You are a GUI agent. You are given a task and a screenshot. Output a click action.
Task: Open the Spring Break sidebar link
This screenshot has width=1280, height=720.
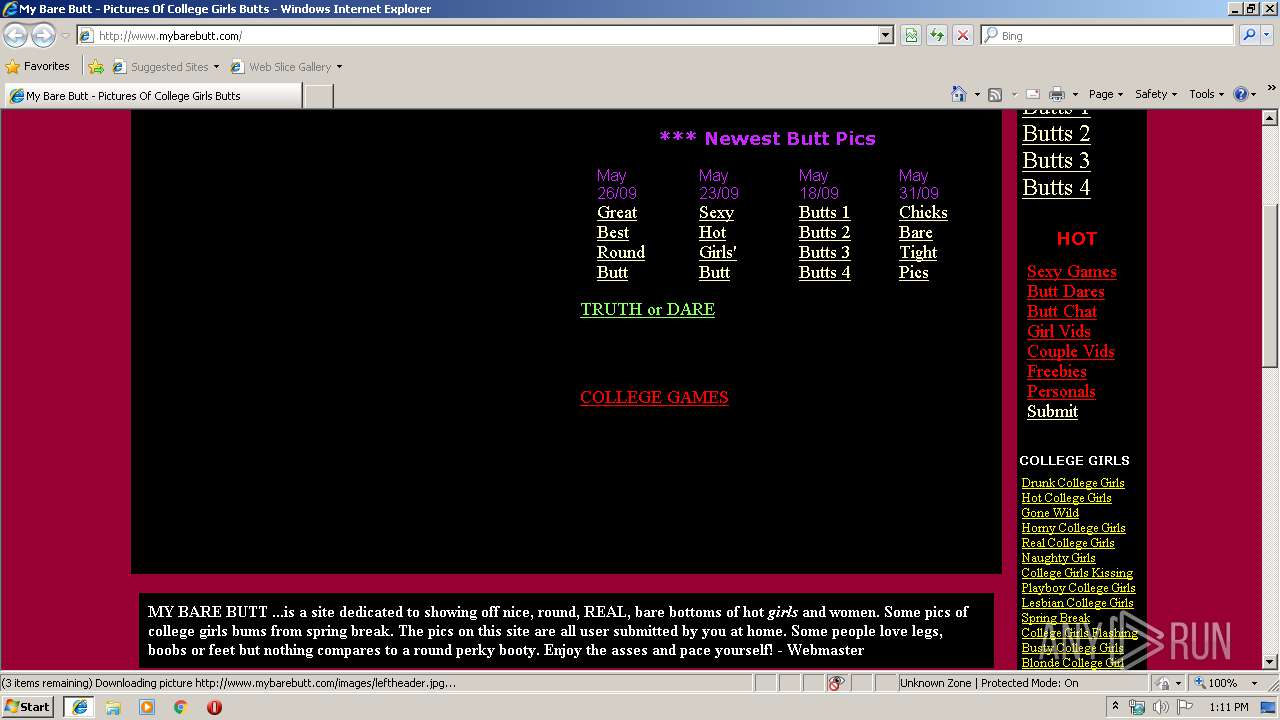[x=1055, y=618]
